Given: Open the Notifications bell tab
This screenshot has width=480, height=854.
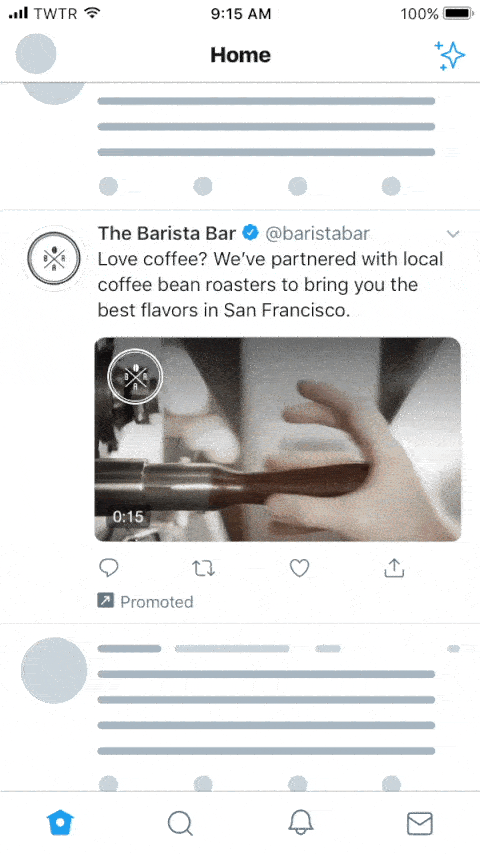Looking at the screenshot, I should [x=300, y=822].
